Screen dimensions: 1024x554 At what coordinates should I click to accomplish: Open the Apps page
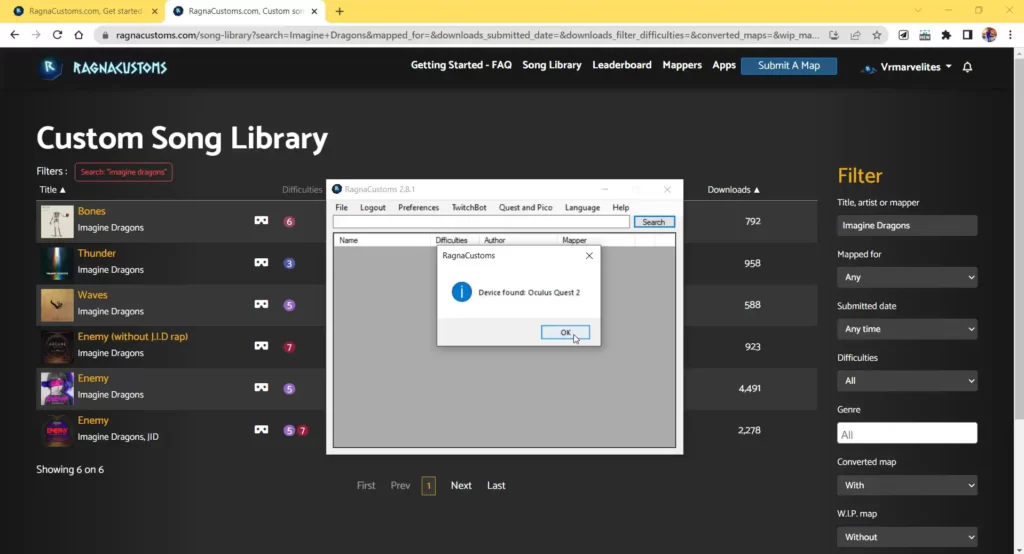coord(724,65)
